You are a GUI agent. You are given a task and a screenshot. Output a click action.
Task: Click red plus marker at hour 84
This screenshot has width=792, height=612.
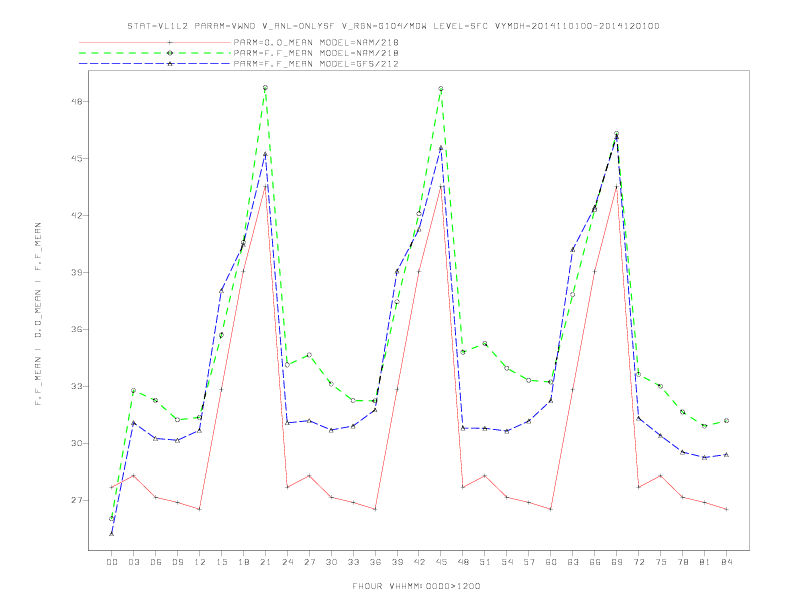point(726,509)
